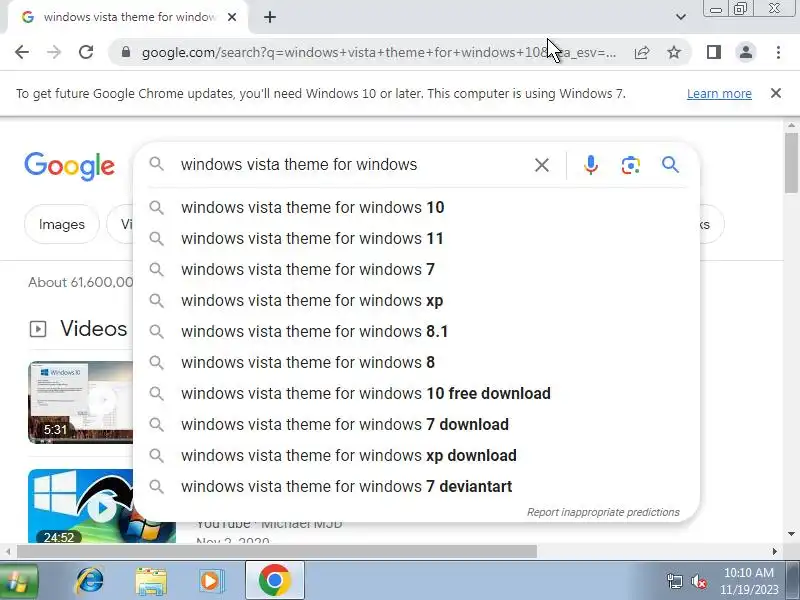The width and height of the screenshot is (800, 600).
Task: Bookmark this page with the star icon
Action: click(x=674, y=52)
